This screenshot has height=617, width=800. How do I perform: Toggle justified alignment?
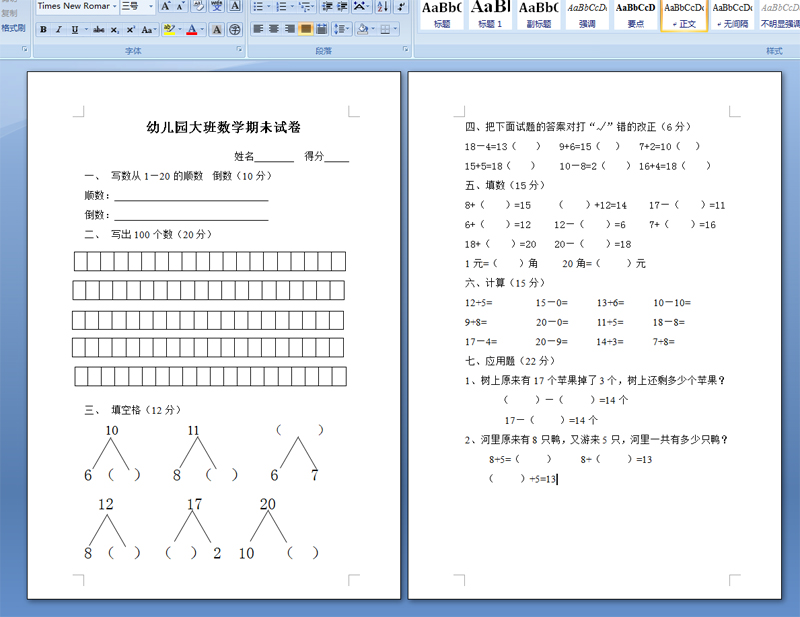tap(306, 30)
